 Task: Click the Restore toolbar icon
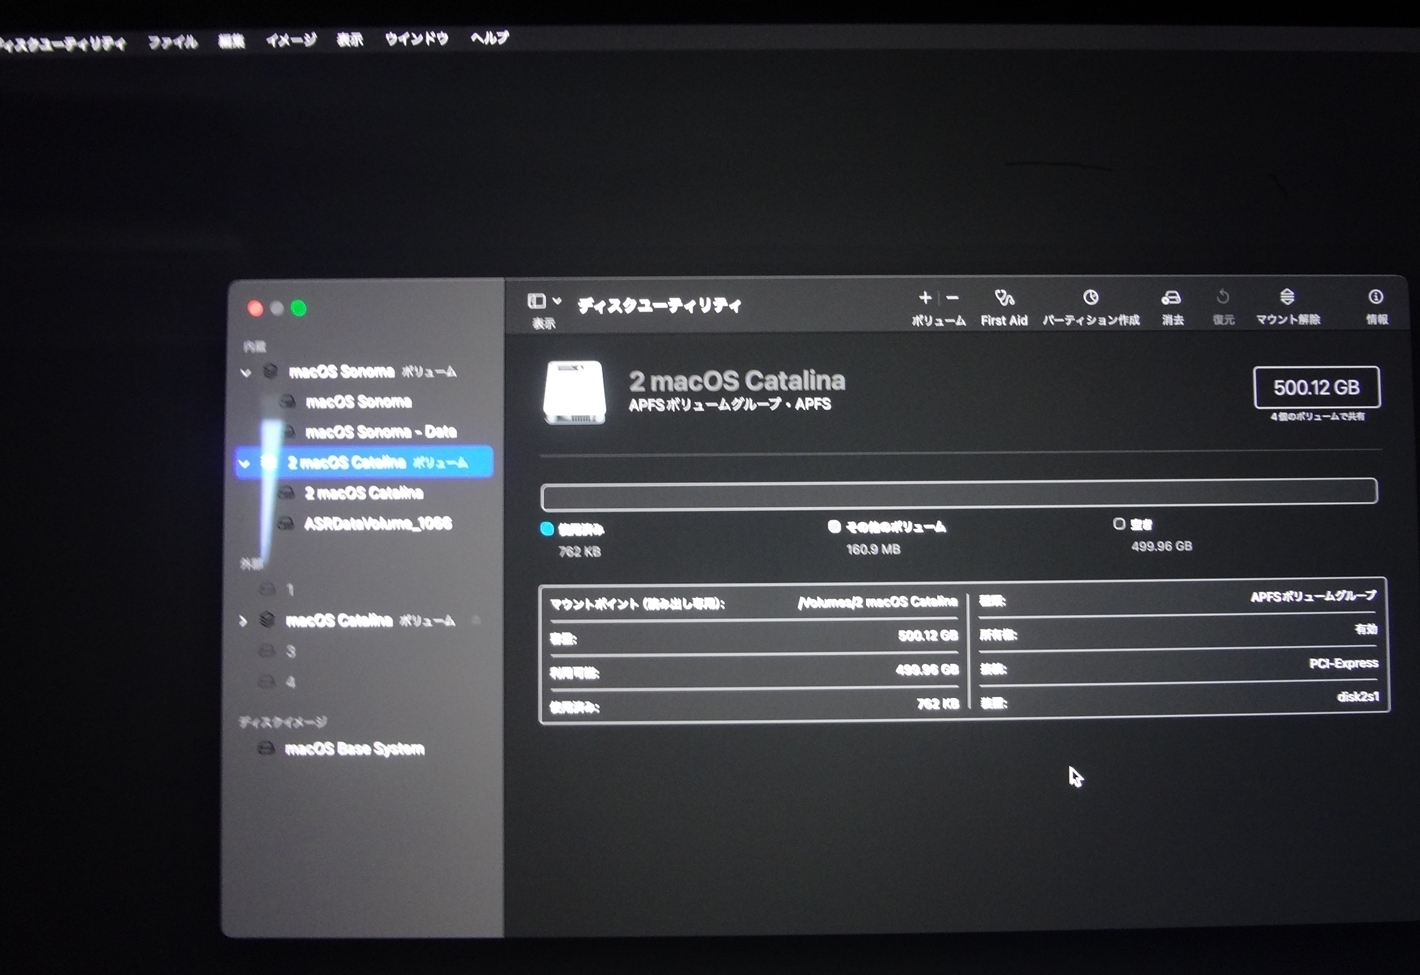point(1222,297)
